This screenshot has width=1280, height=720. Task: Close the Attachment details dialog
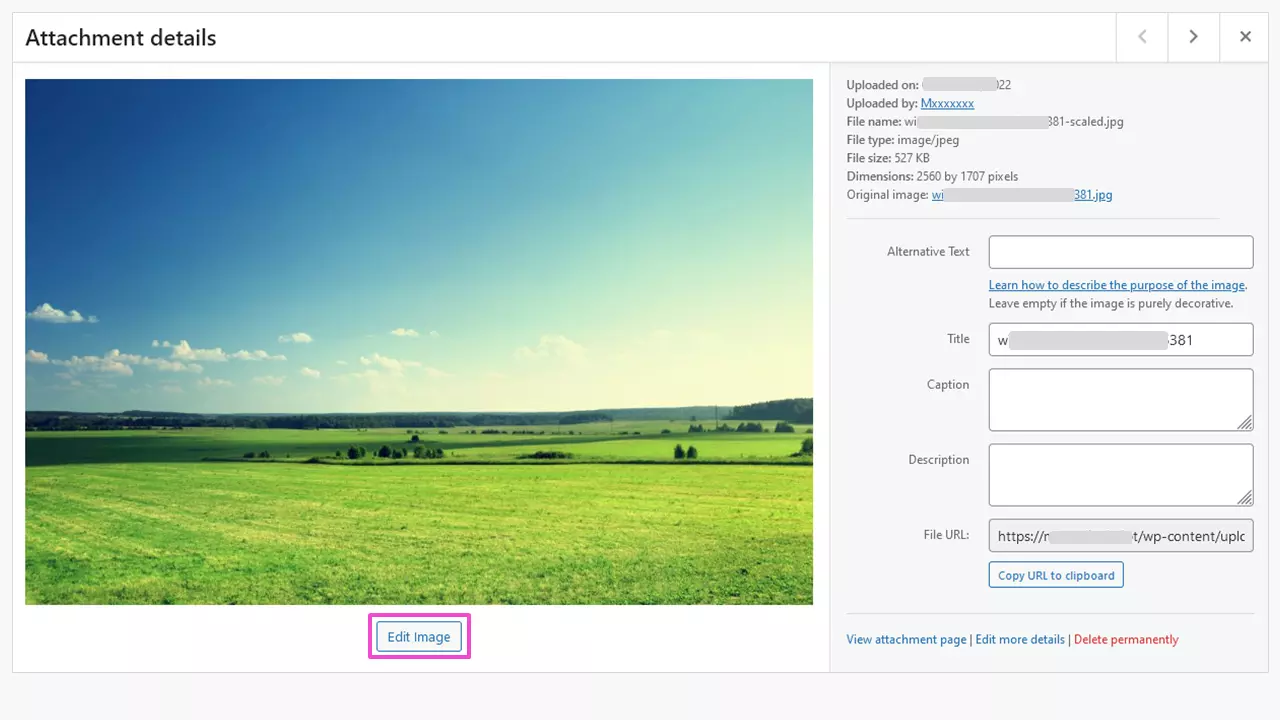pos(1244,37)
